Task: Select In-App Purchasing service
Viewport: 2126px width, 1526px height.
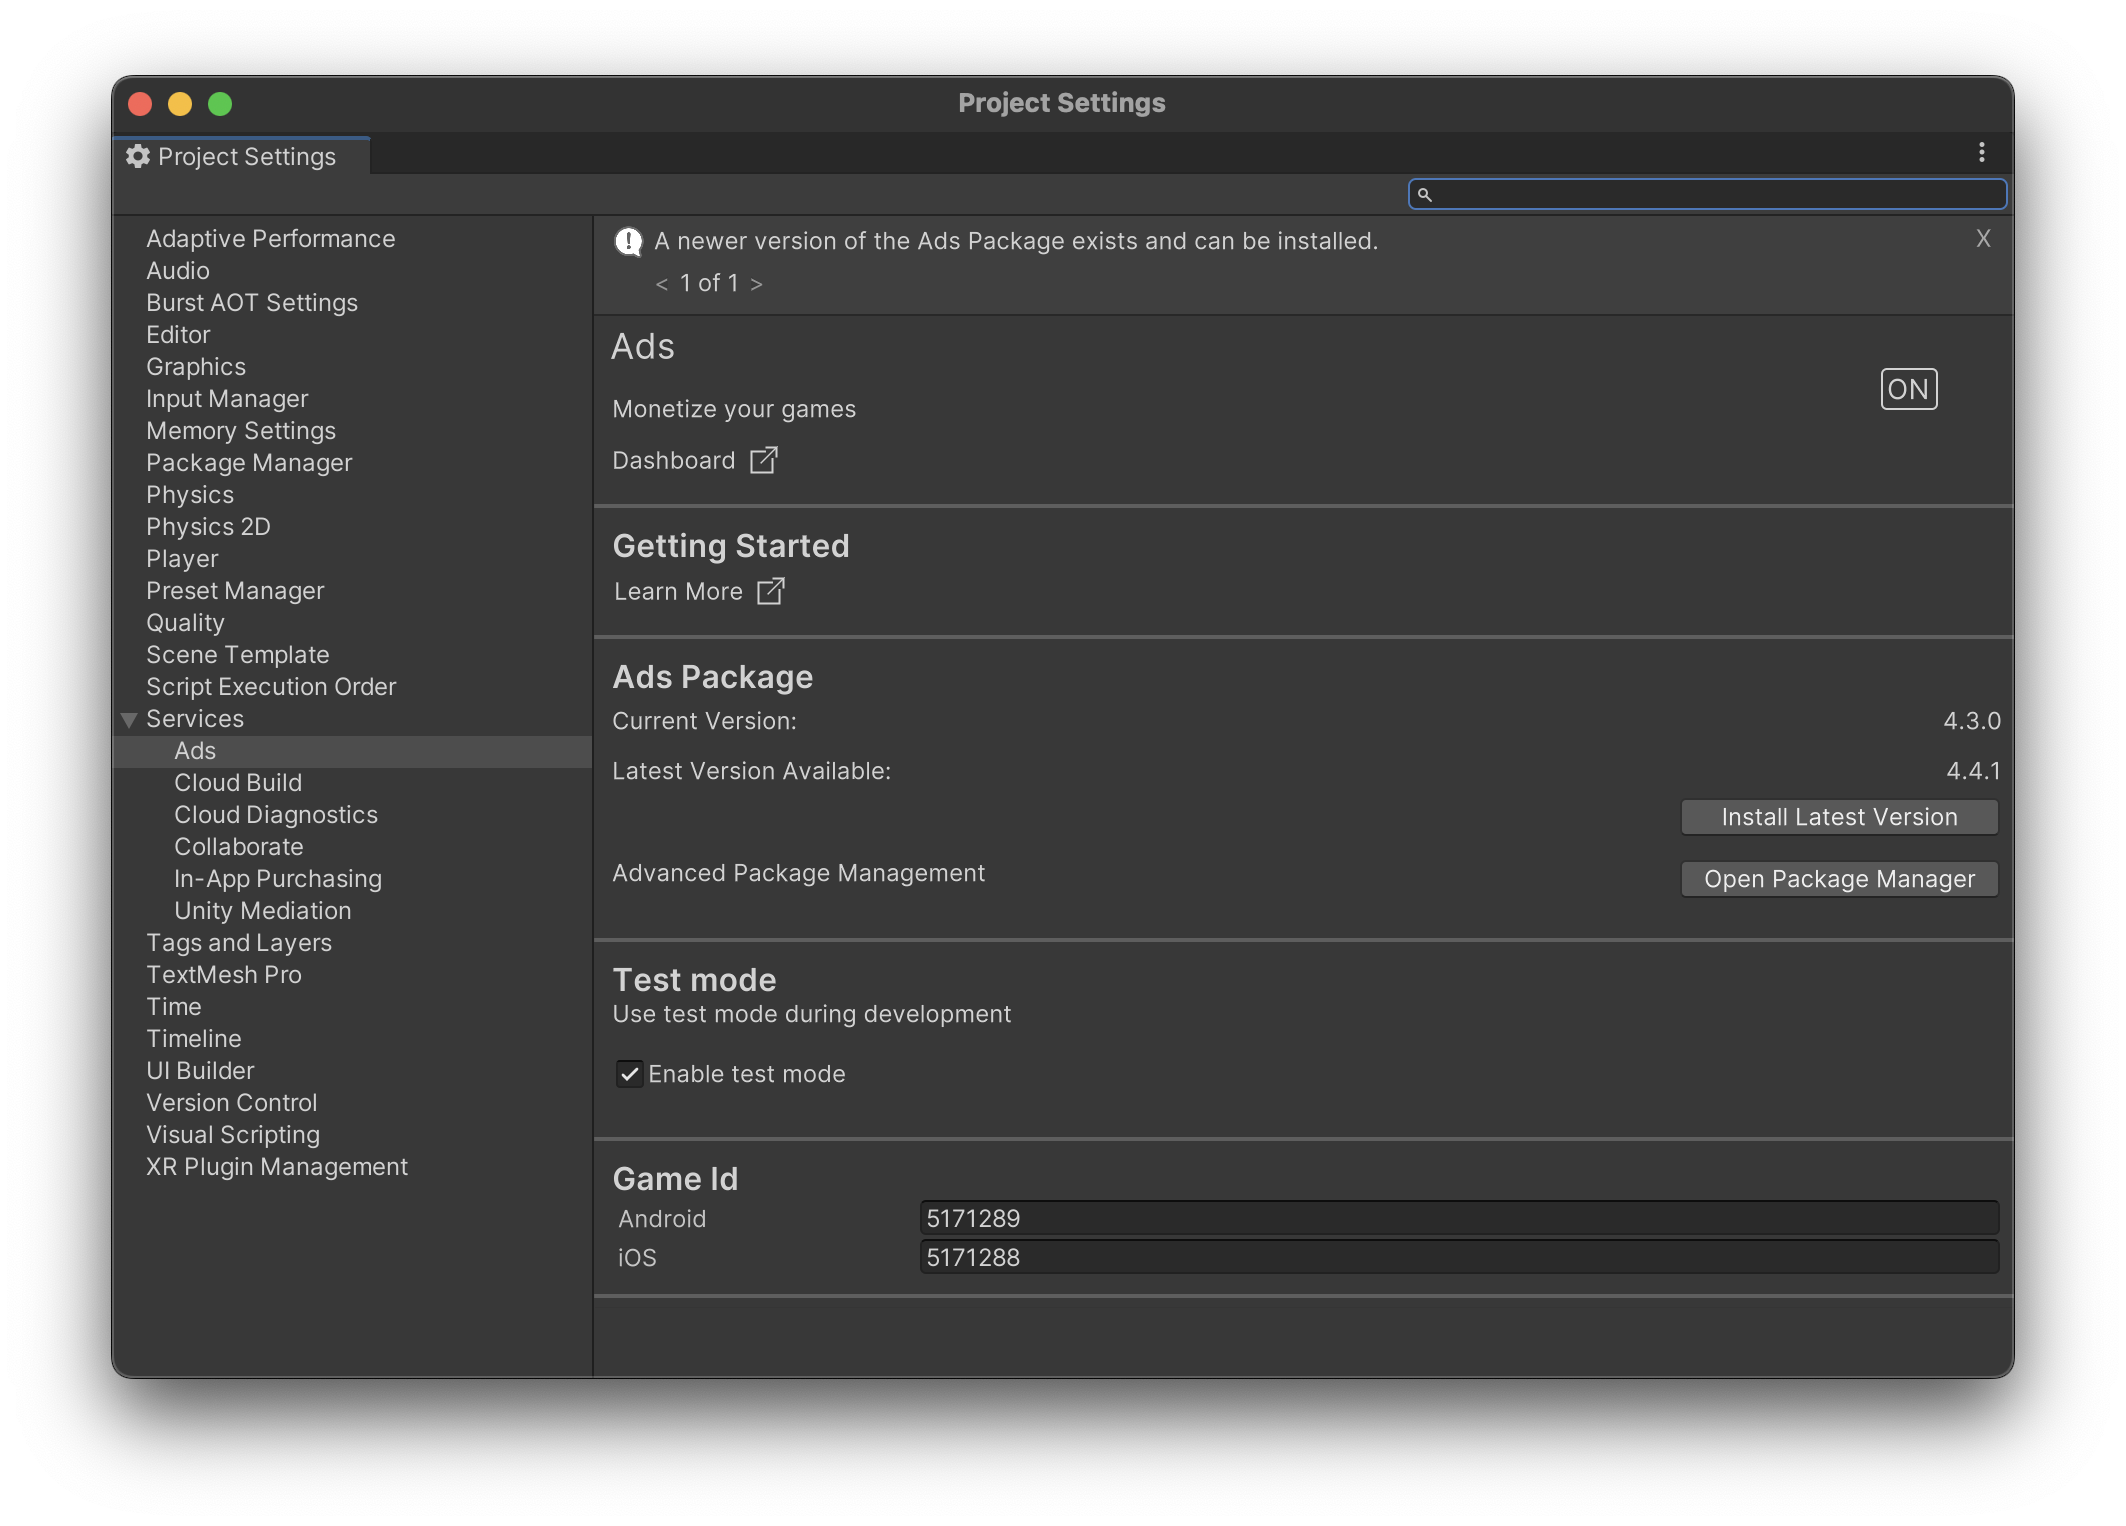Action: pos(278,878)
